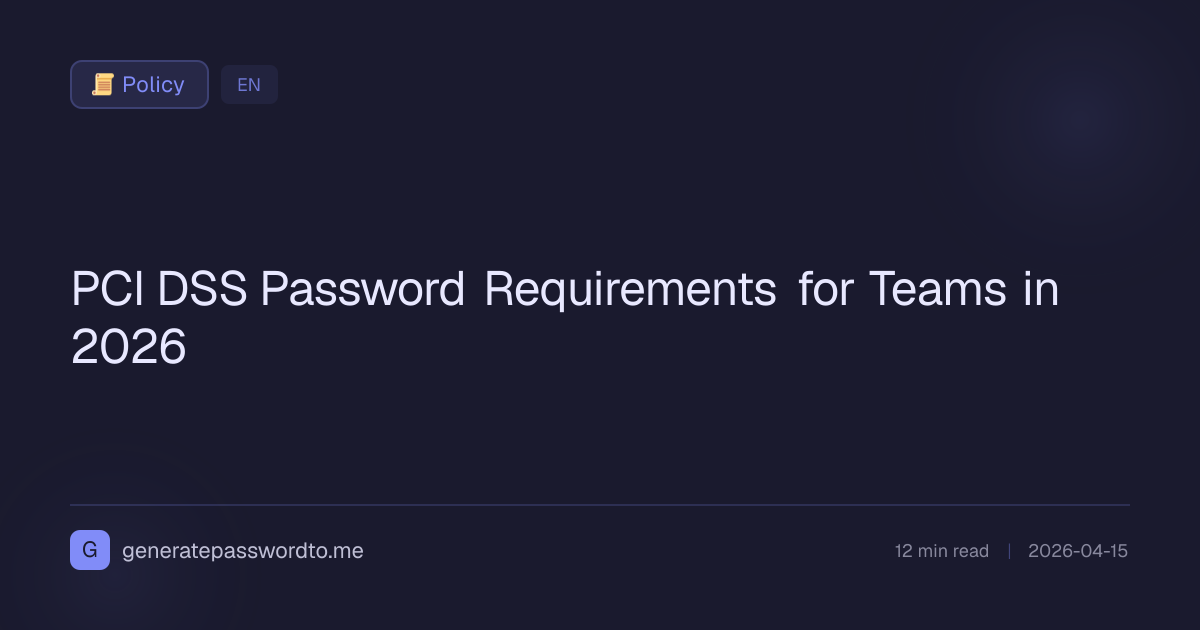The height and width of the screenshot is (630, 1200).
Task: Click the word "in" ending the first title line
Action: [x=1041, y=290]
